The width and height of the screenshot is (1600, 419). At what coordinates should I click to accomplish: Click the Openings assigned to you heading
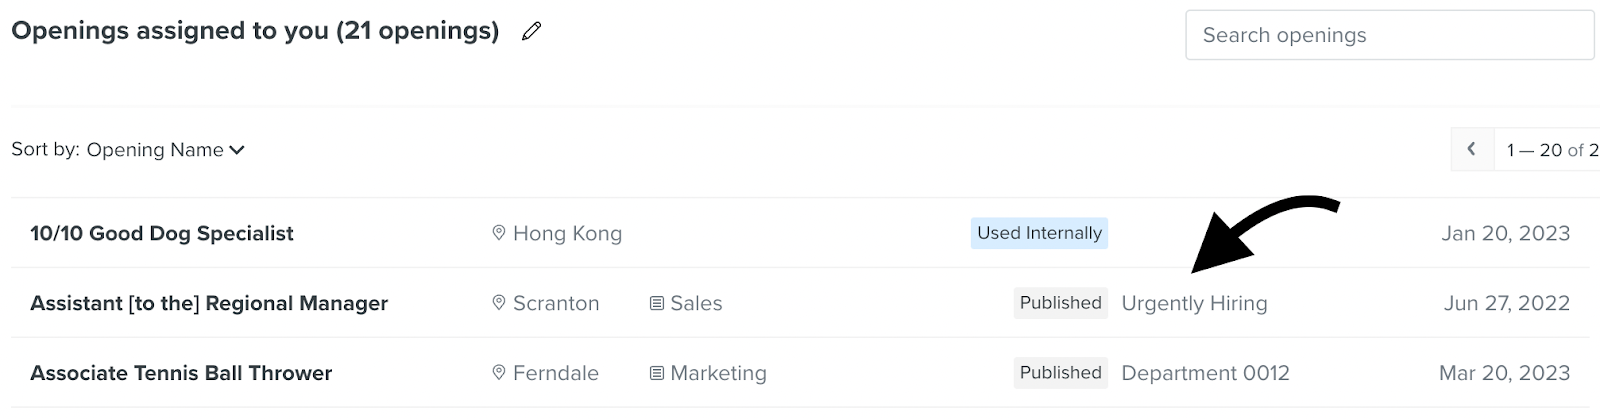(255, 31)
